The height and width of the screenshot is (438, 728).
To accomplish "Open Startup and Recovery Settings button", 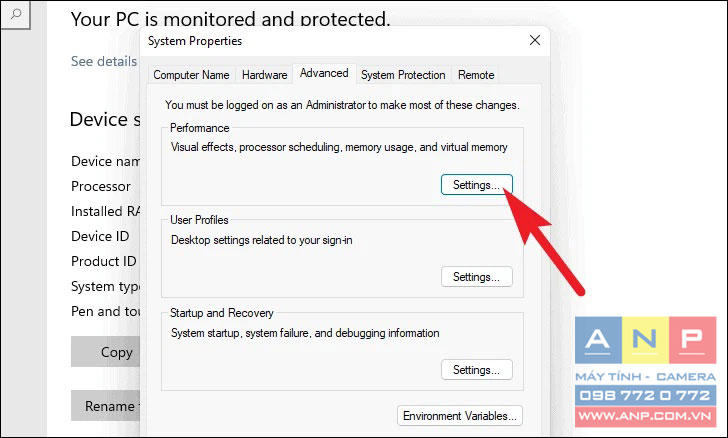I will [x=476, y=370].
